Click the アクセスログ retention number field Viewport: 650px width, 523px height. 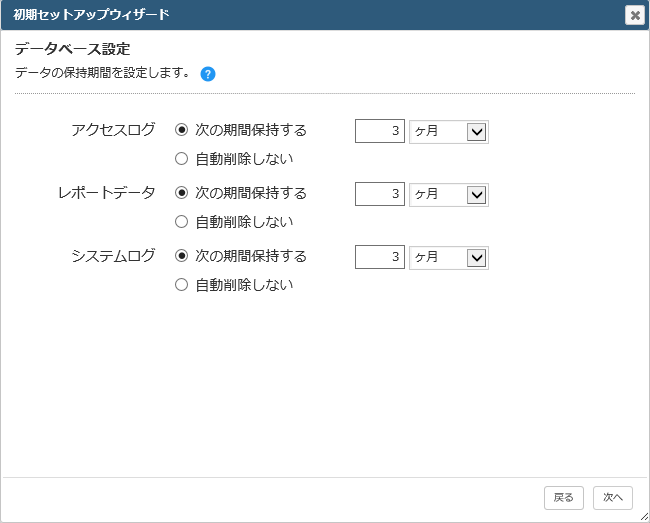point(380,131)
